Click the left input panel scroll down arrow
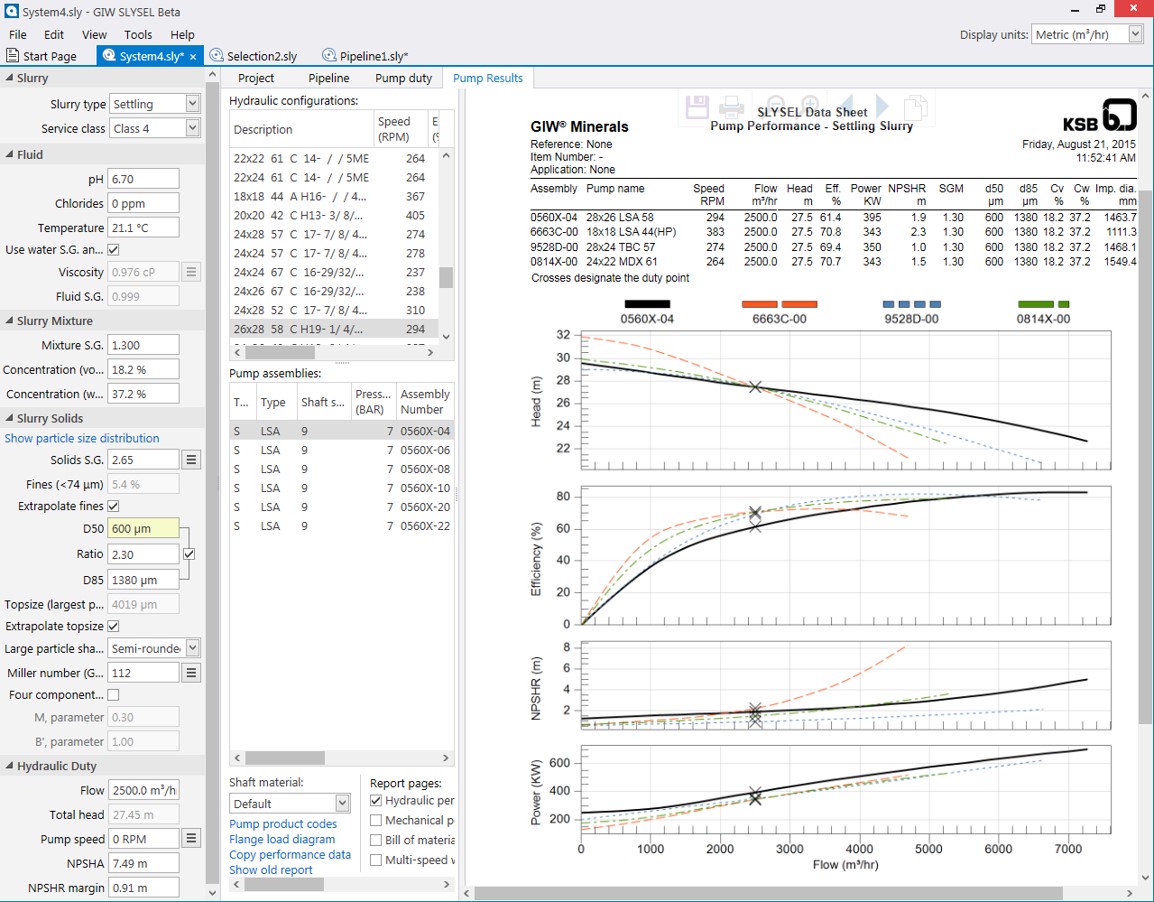 click(x=213, y=893)
